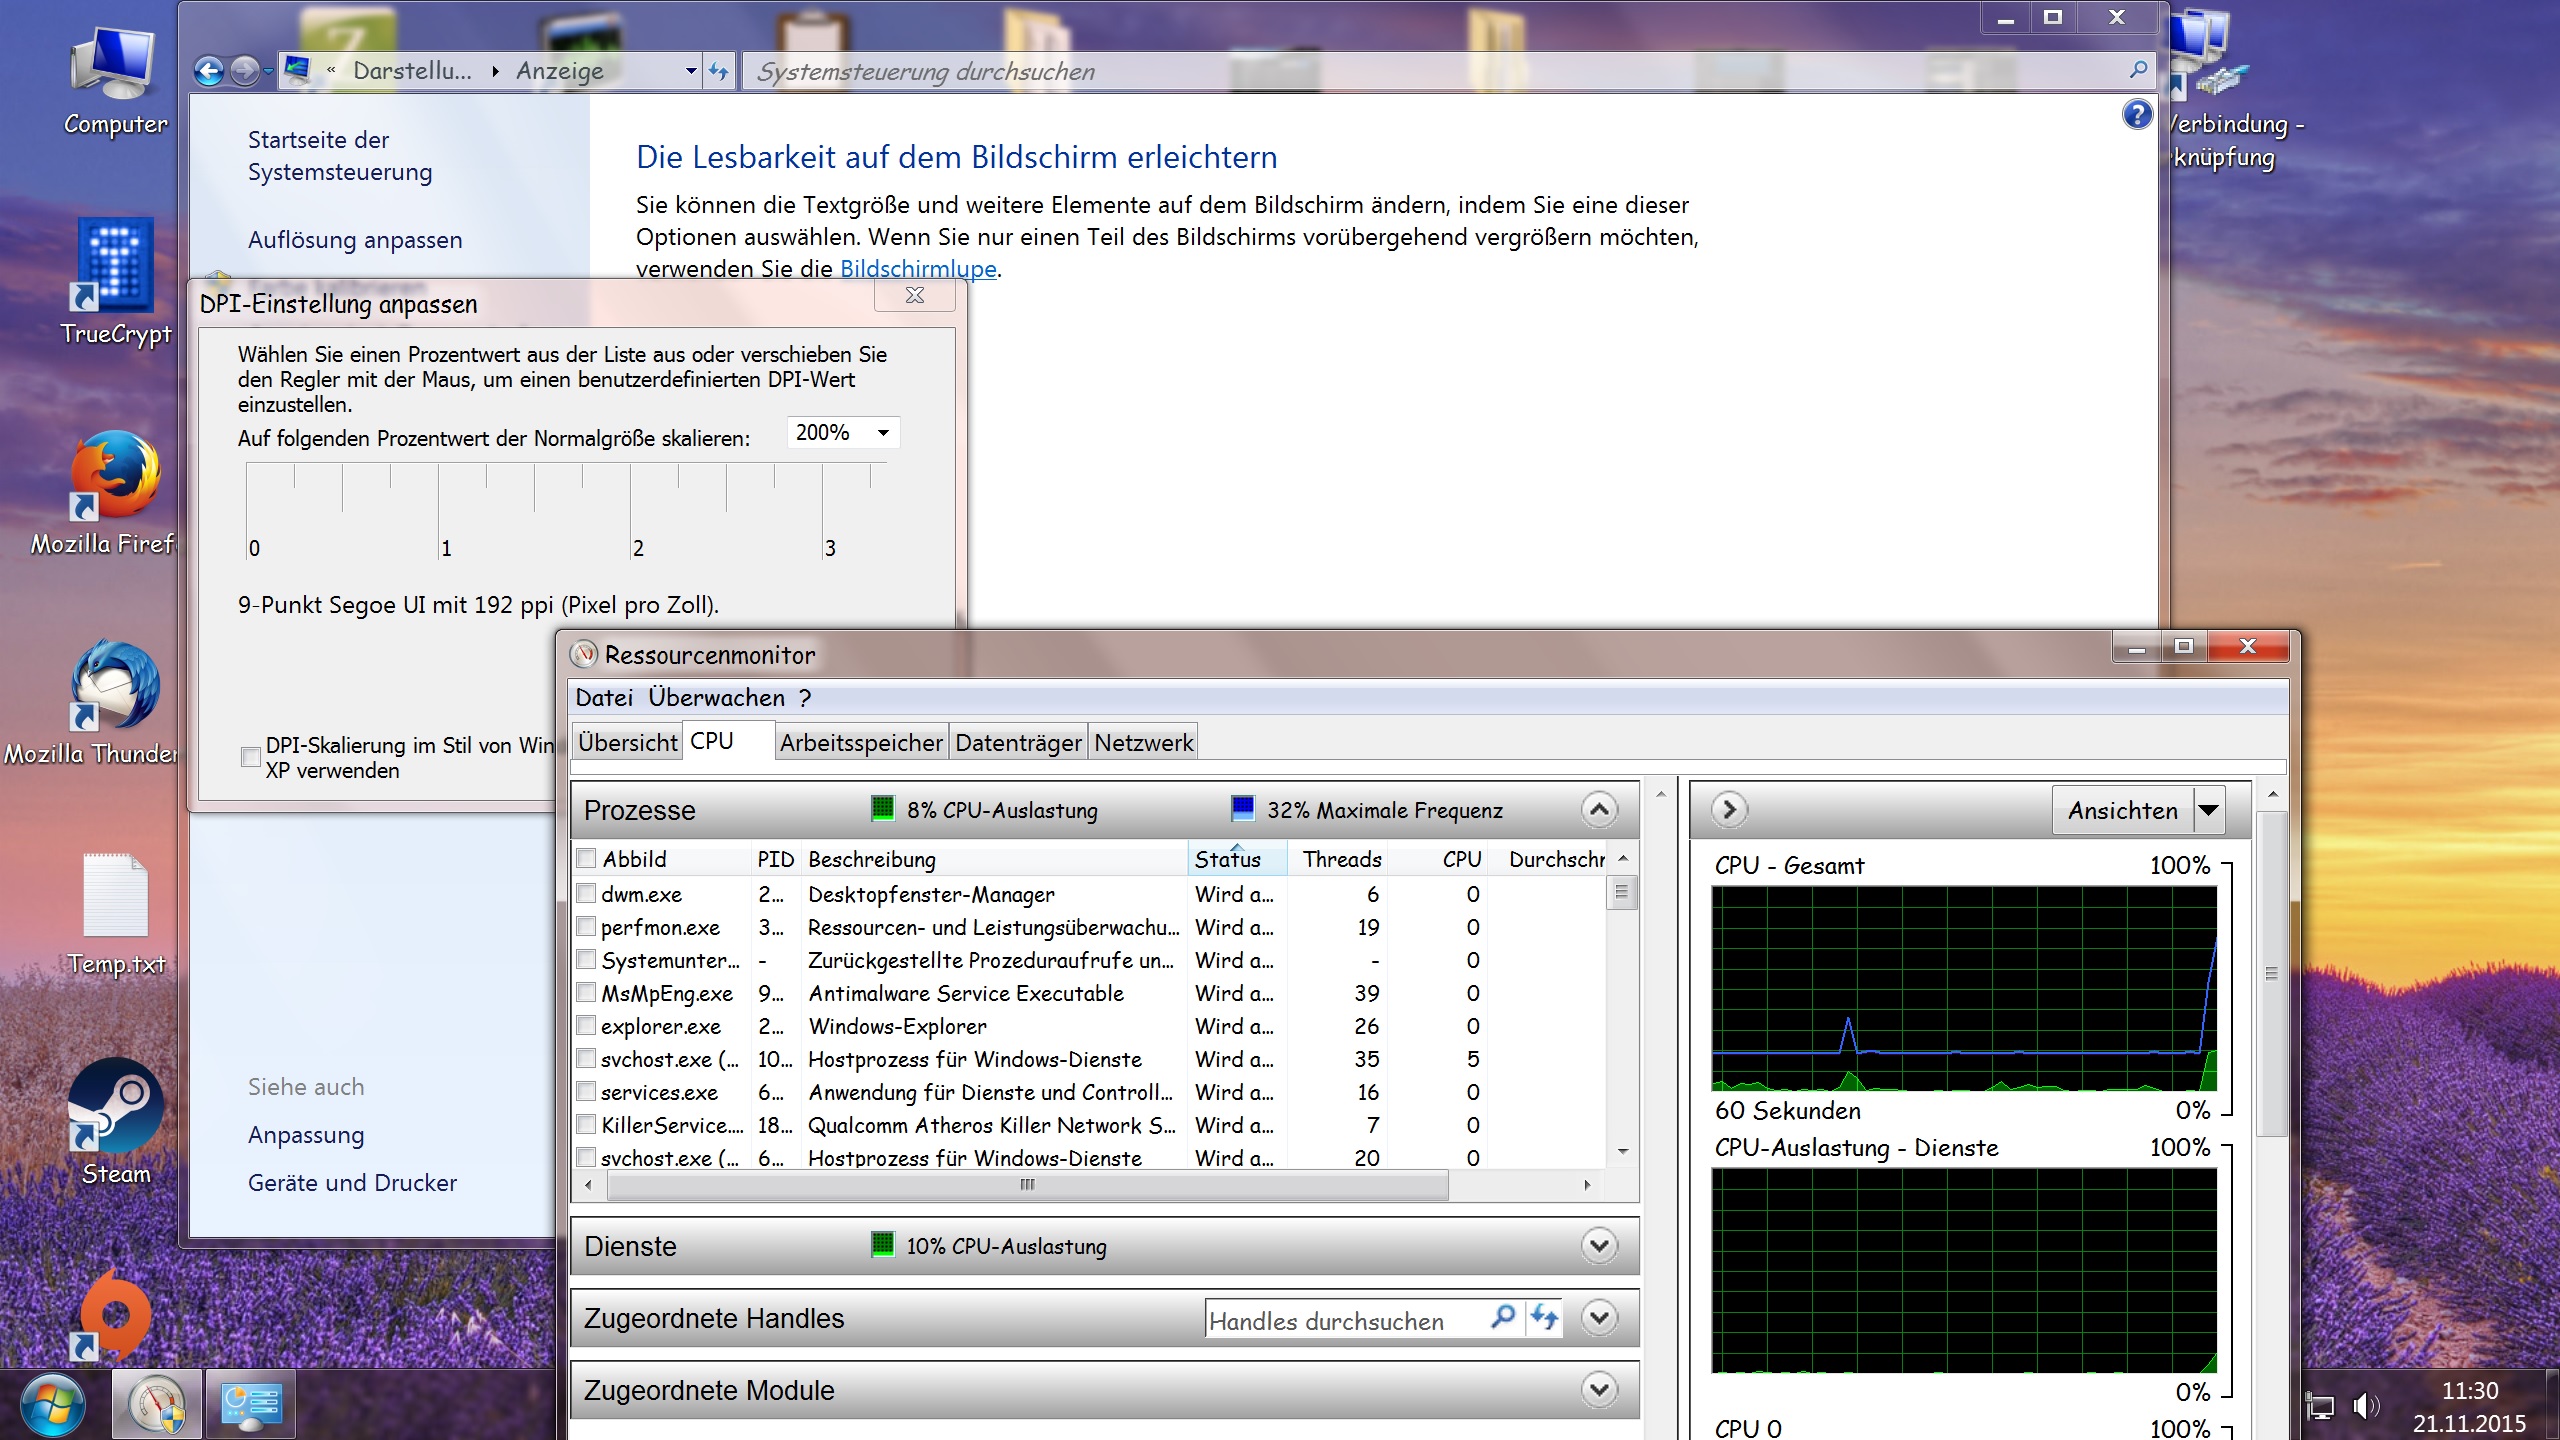
Task: Open the Steam desktop shortcut
Action: click(x=115, y=1106)
